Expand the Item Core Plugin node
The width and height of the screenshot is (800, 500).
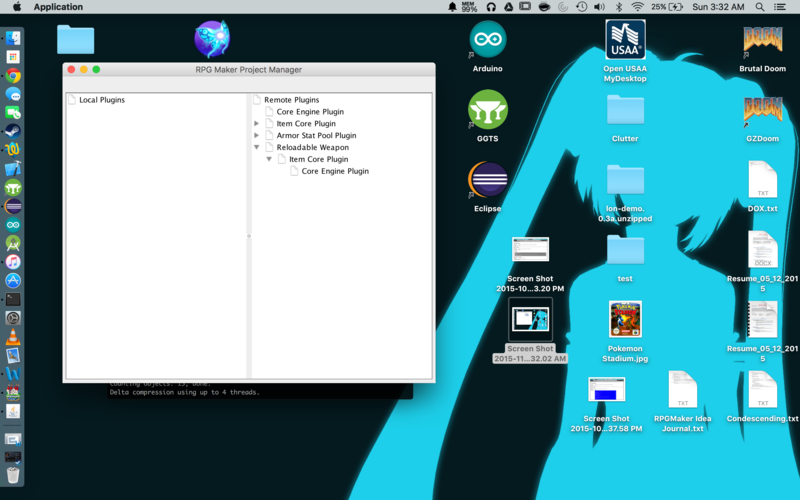pyautogui.click(x=257, y=124)
